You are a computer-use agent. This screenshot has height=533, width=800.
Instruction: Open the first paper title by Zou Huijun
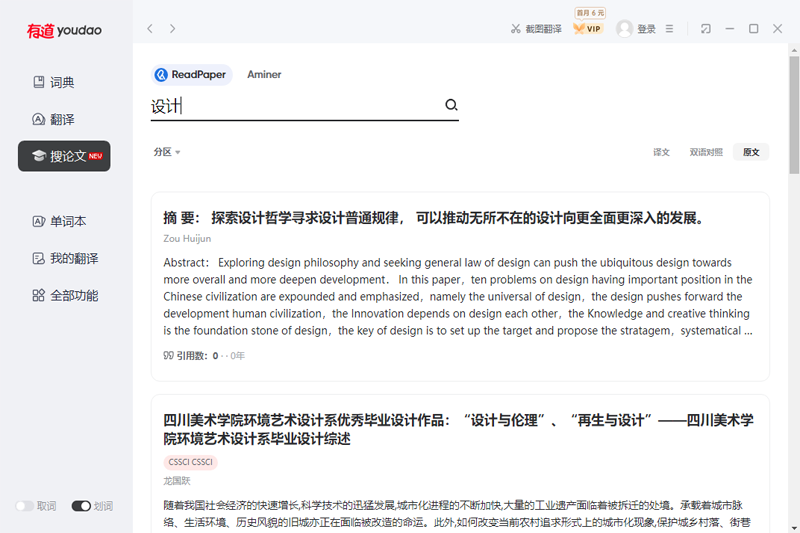[x=435, y=218]
